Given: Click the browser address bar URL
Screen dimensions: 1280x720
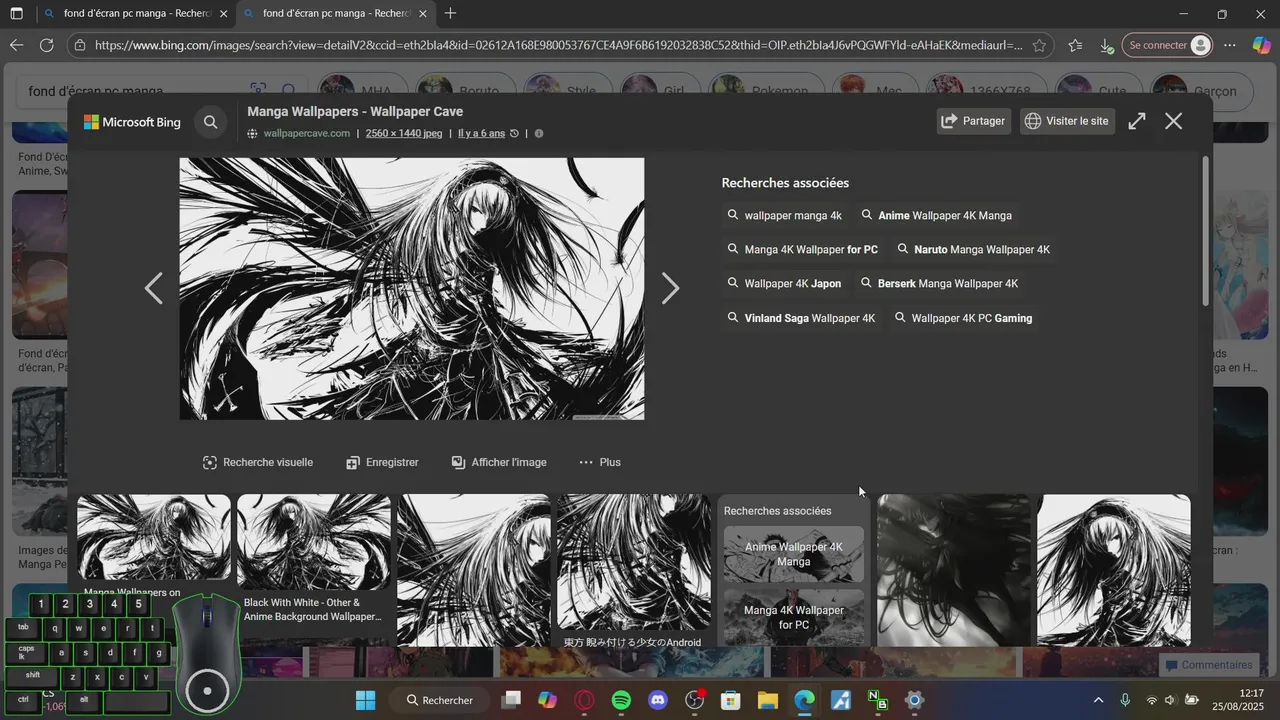Looking at the screenshot, I should (x=558, y=45).
